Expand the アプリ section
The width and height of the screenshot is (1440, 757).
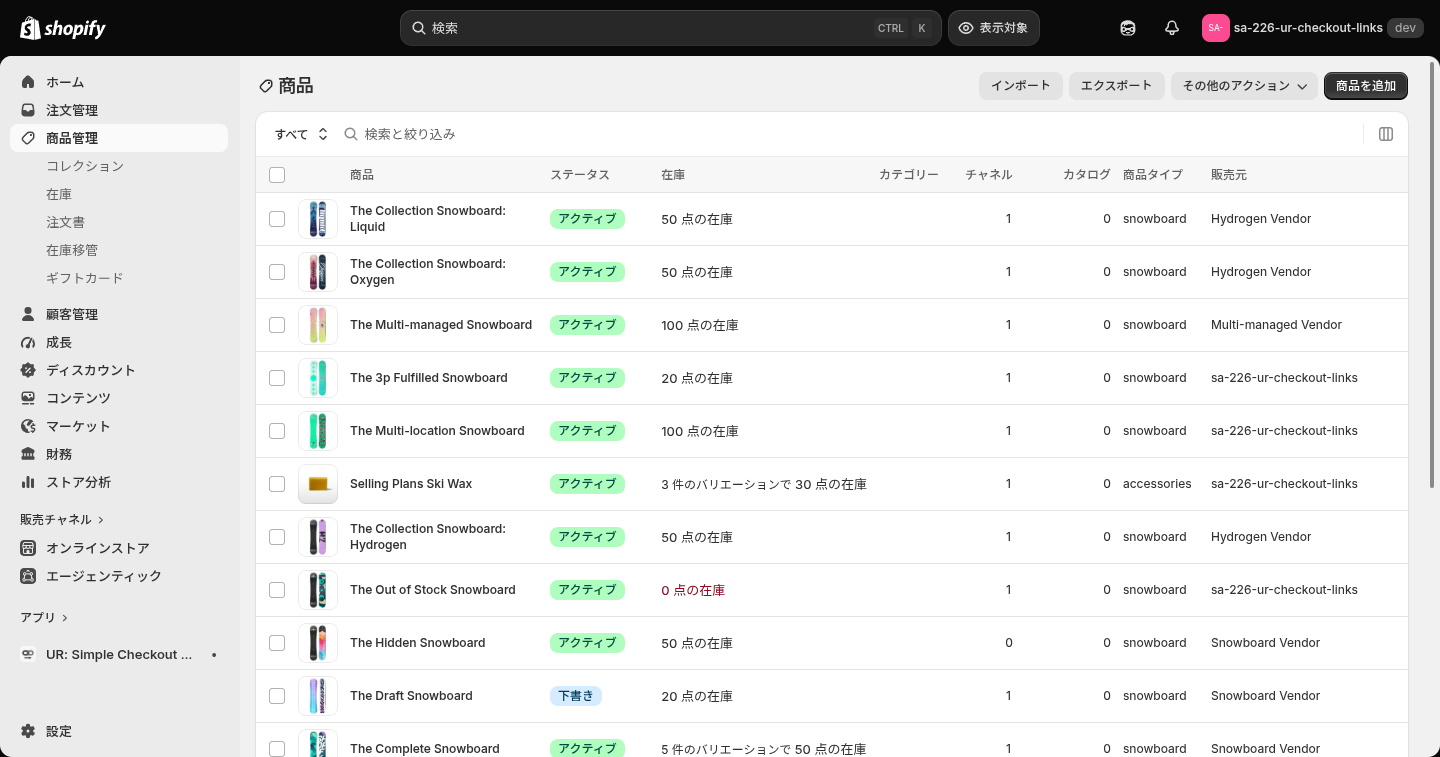44,618
